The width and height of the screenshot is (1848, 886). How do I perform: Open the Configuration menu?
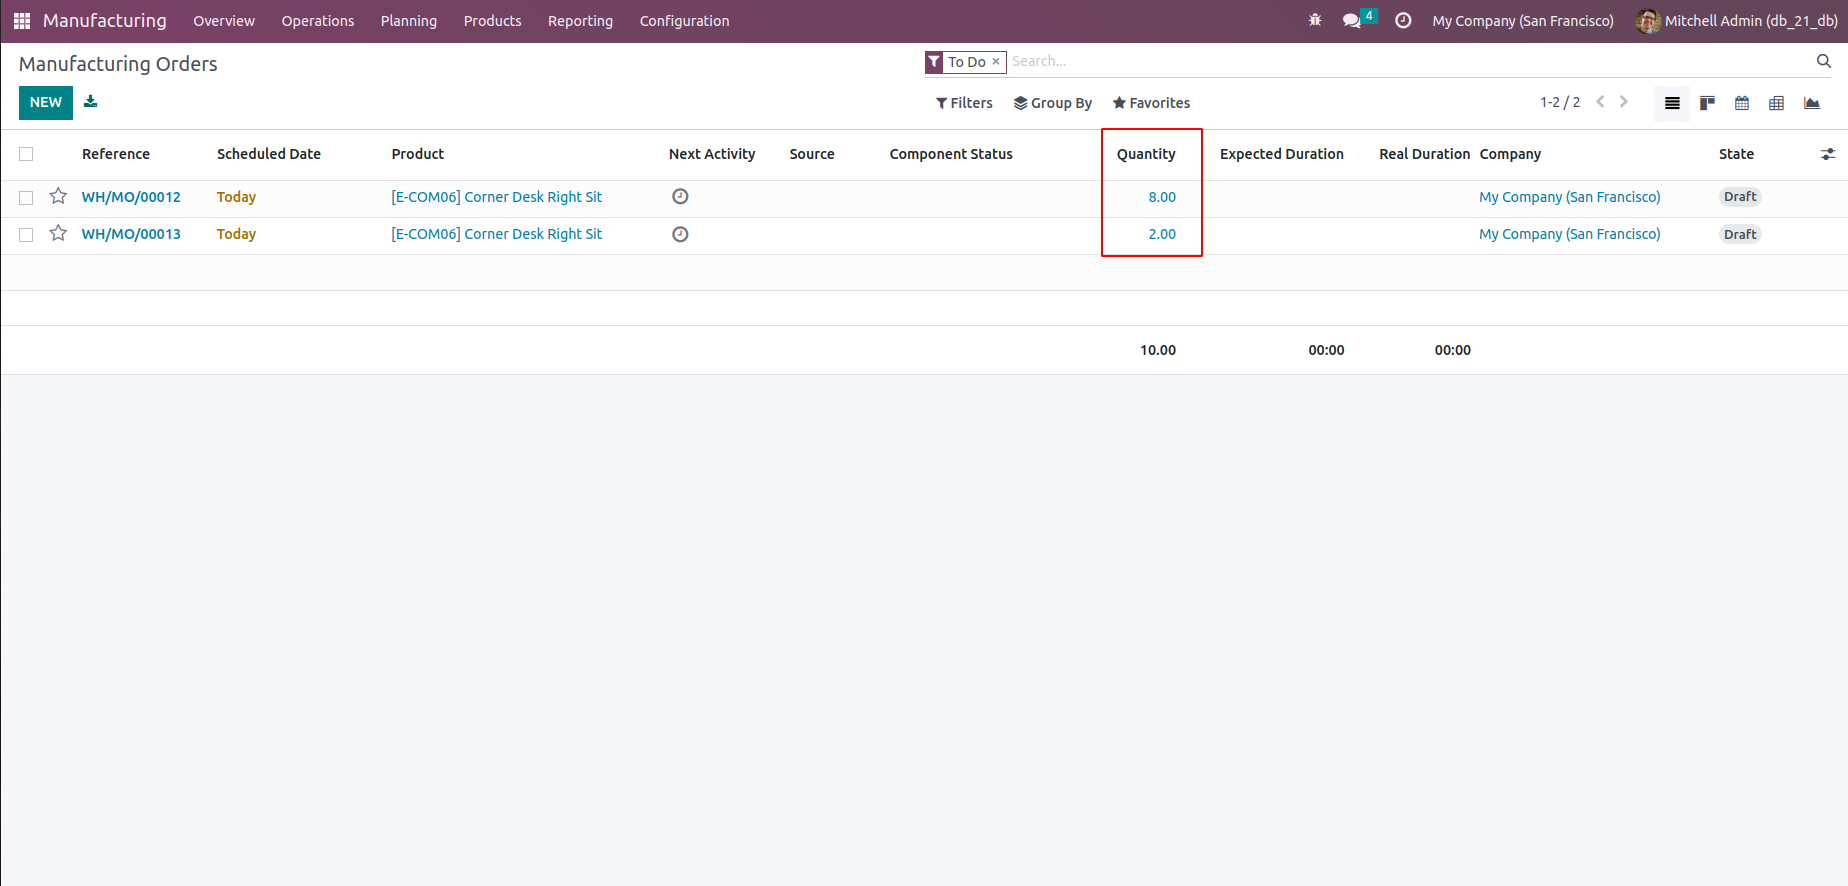684,21
